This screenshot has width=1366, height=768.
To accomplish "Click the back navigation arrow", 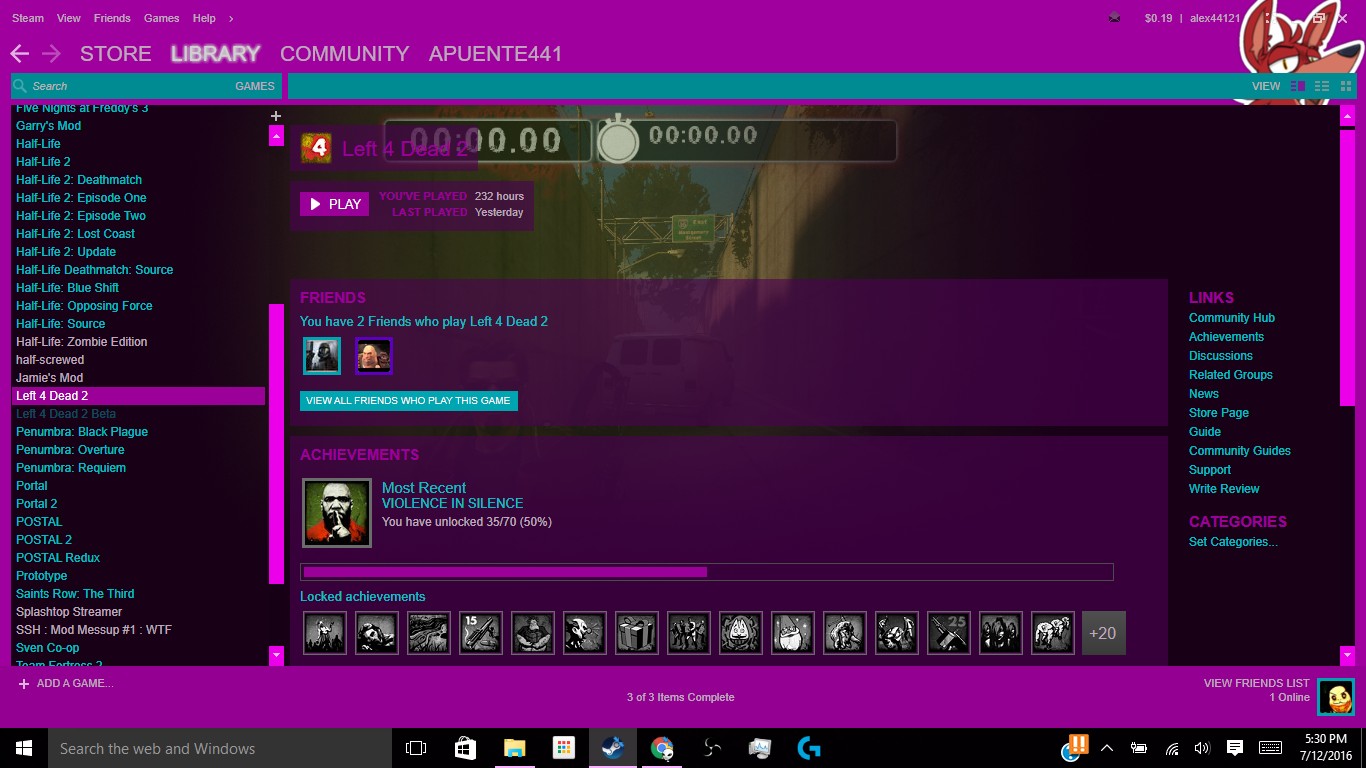I will click(x=18, y=53).
